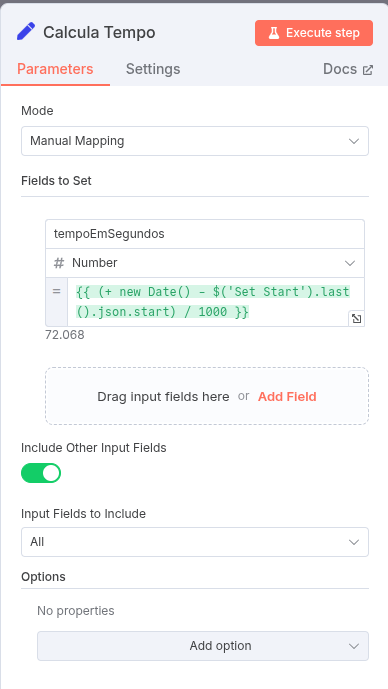Open the Docs link
The width and height of the screenshot is (388, 689).
tap(348, 69)
